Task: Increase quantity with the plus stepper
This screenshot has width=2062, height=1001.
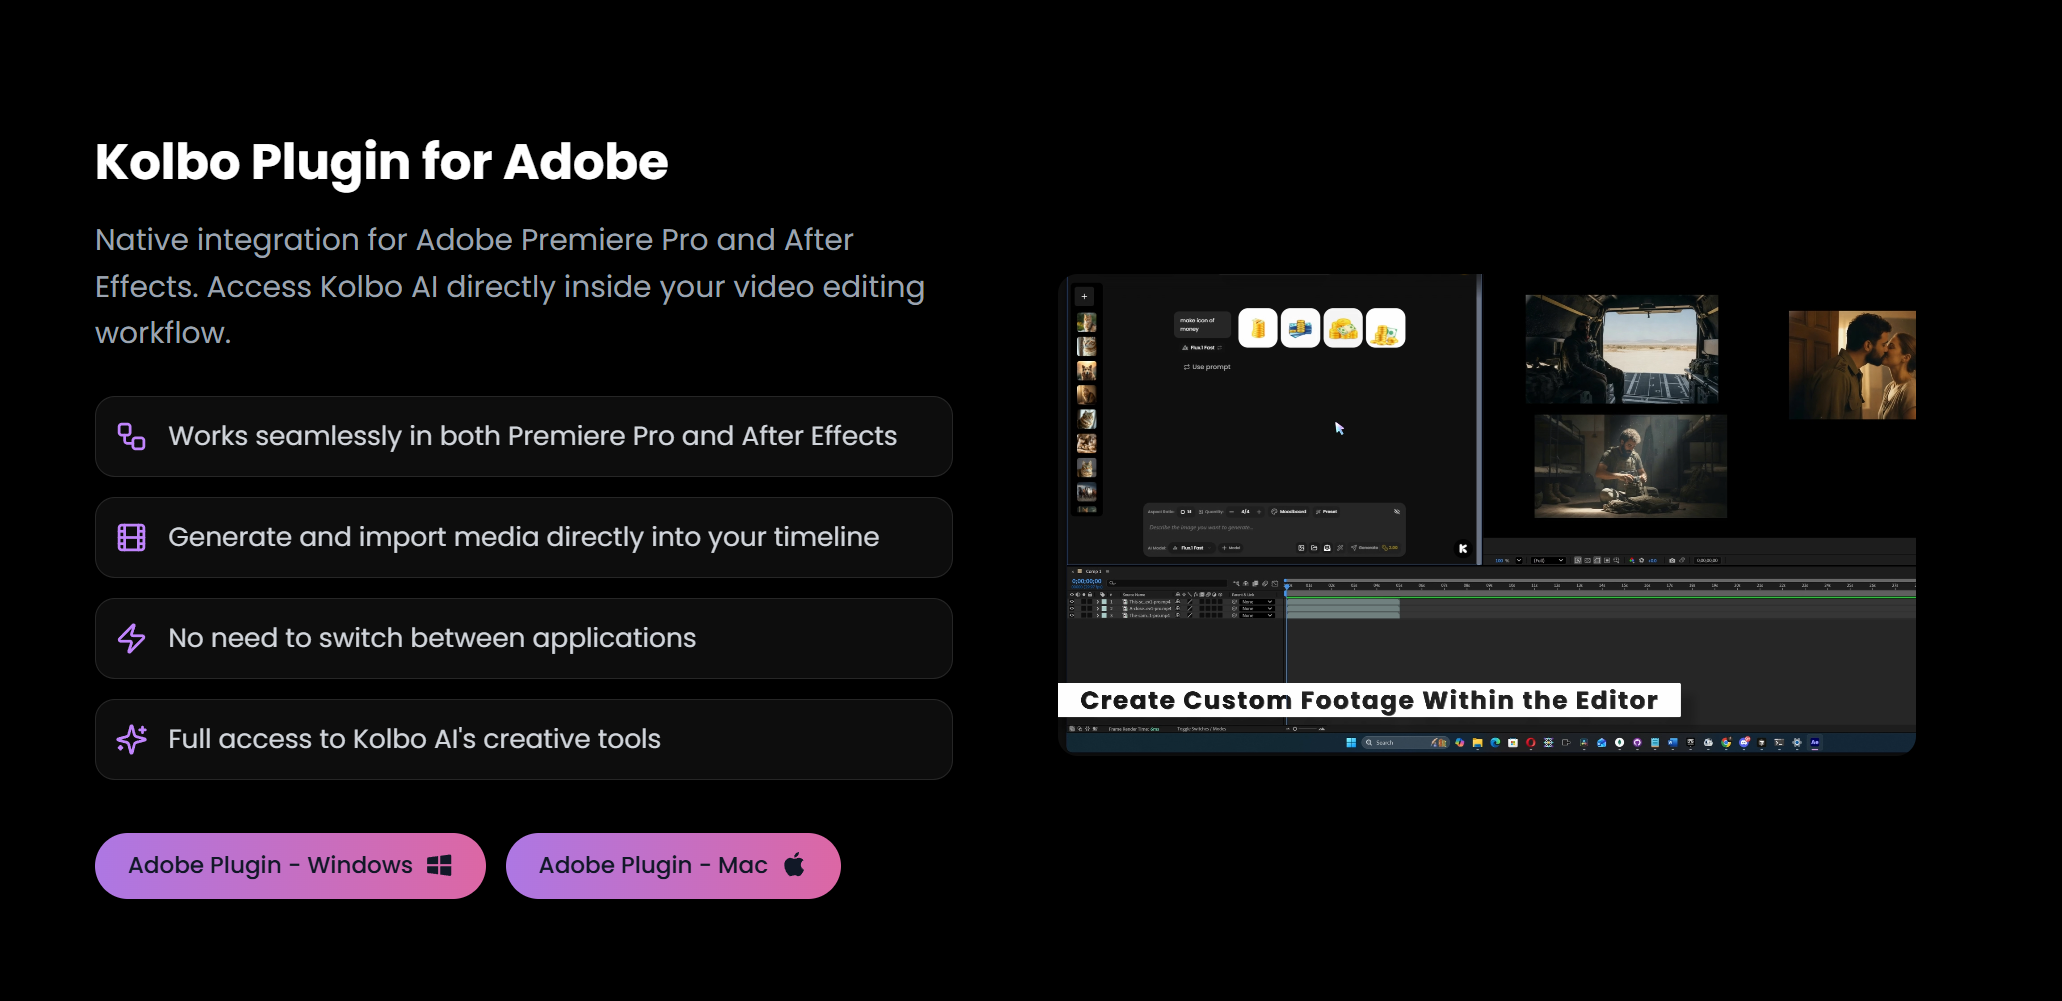Action: (1259, 512)
